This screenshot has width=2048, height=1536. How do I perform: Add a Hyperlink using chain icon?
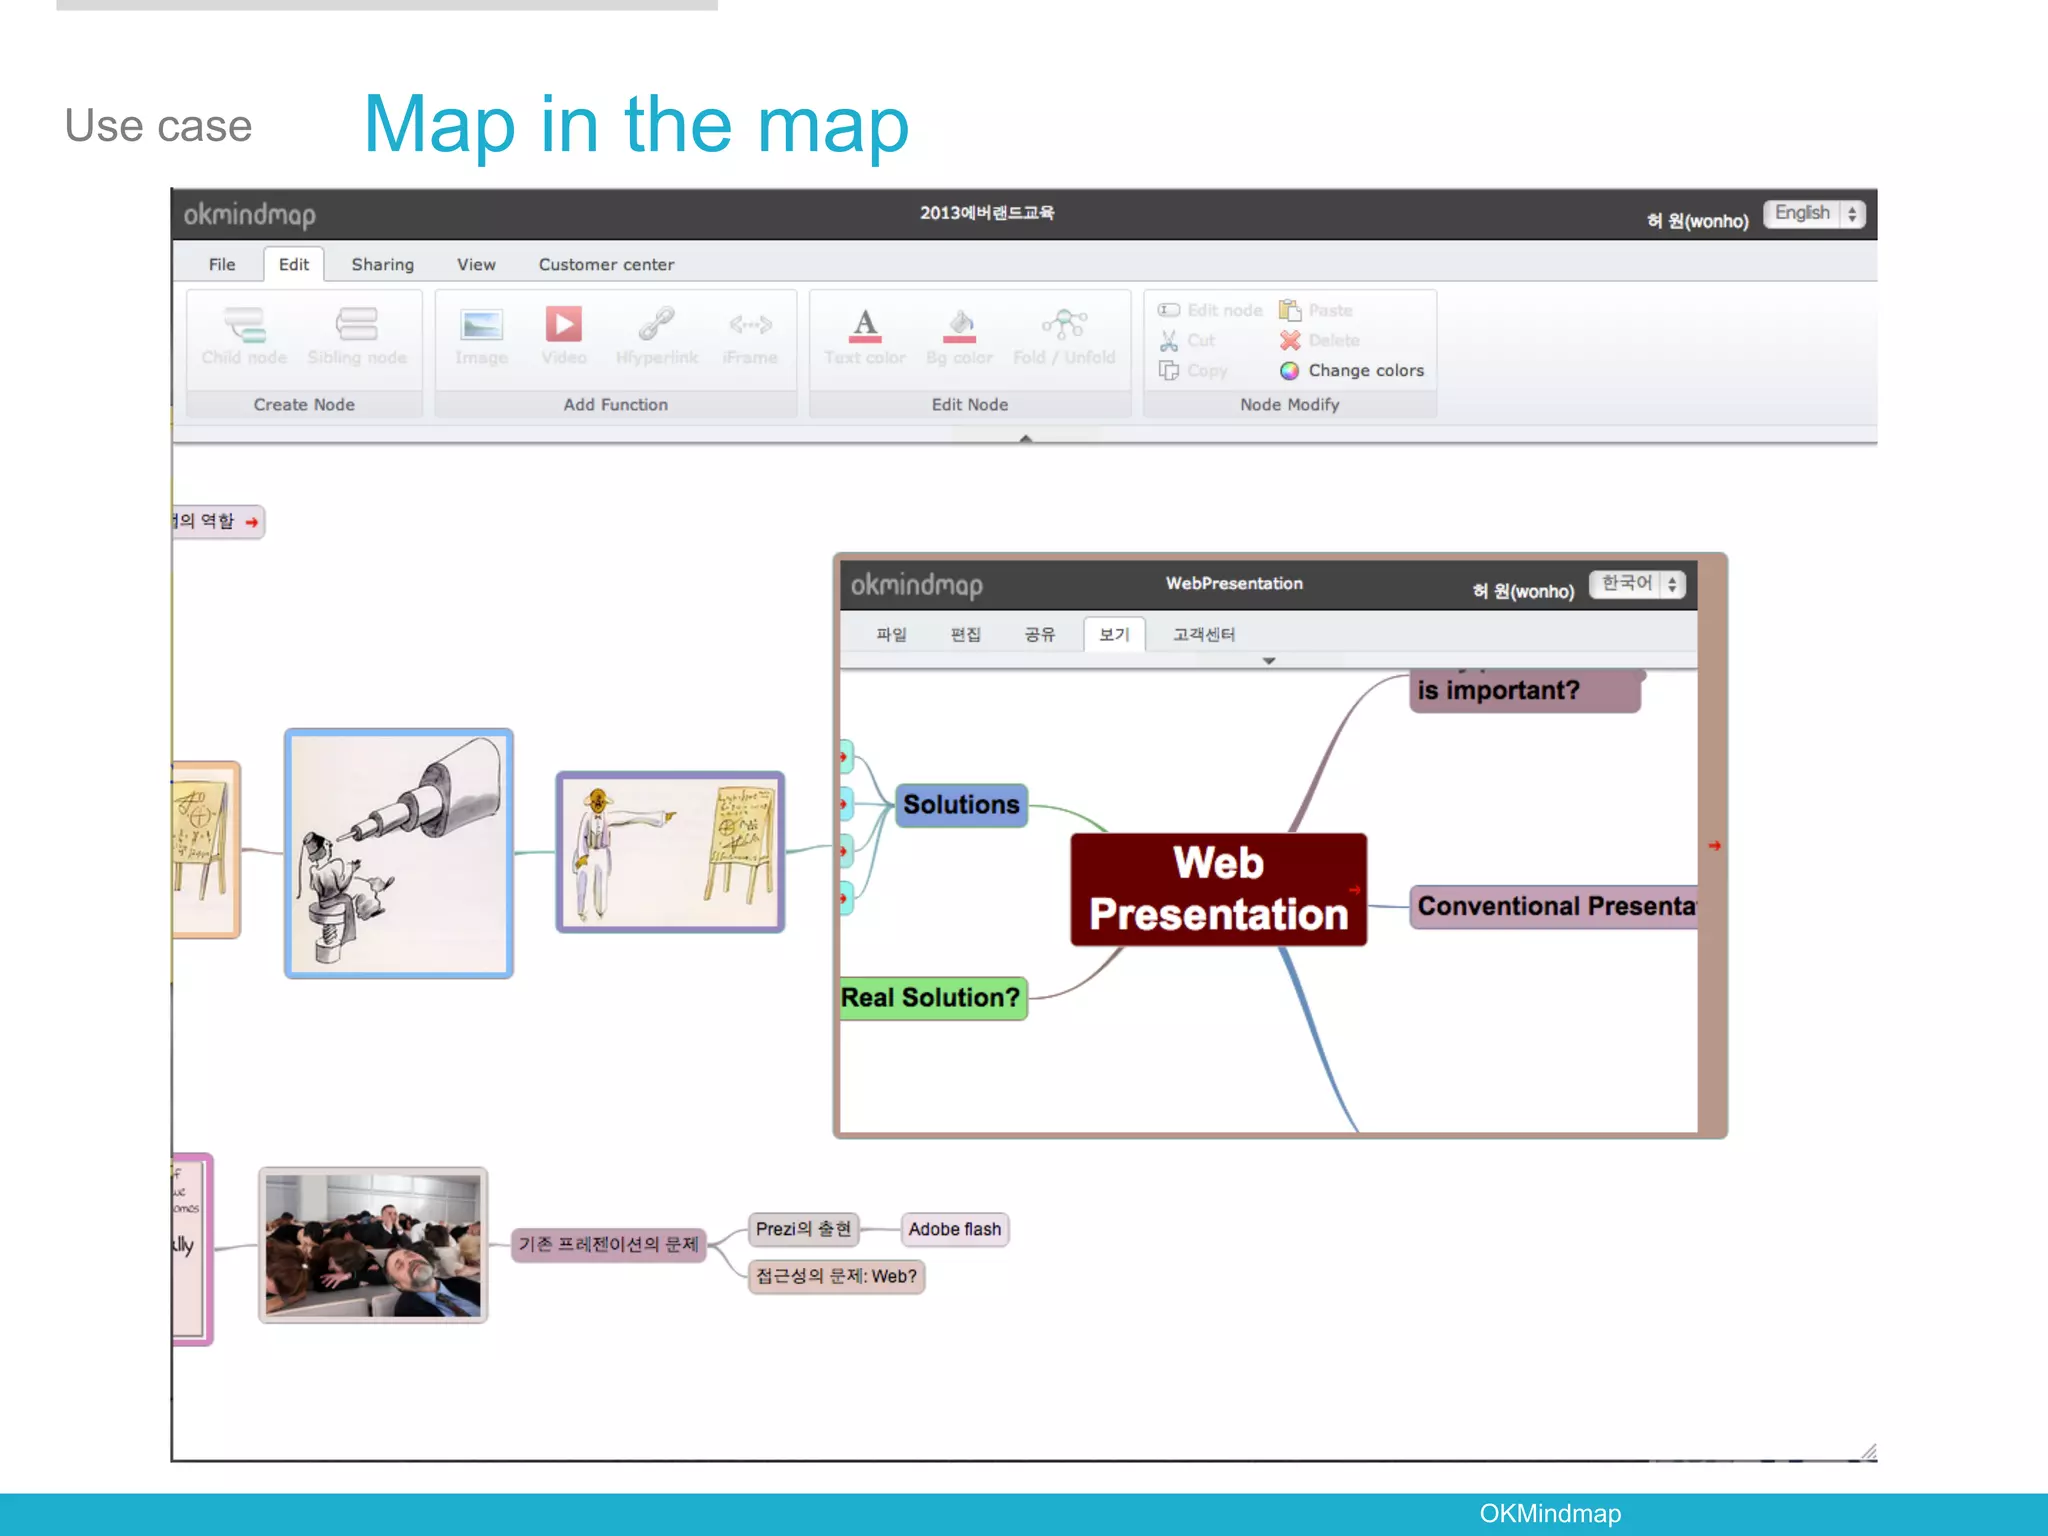coord(657,324)
